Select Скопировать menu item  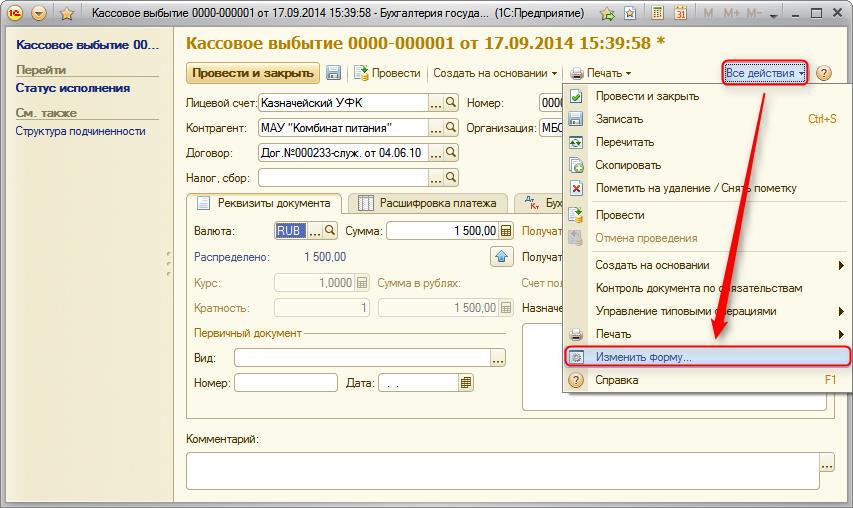click(707, 165)
